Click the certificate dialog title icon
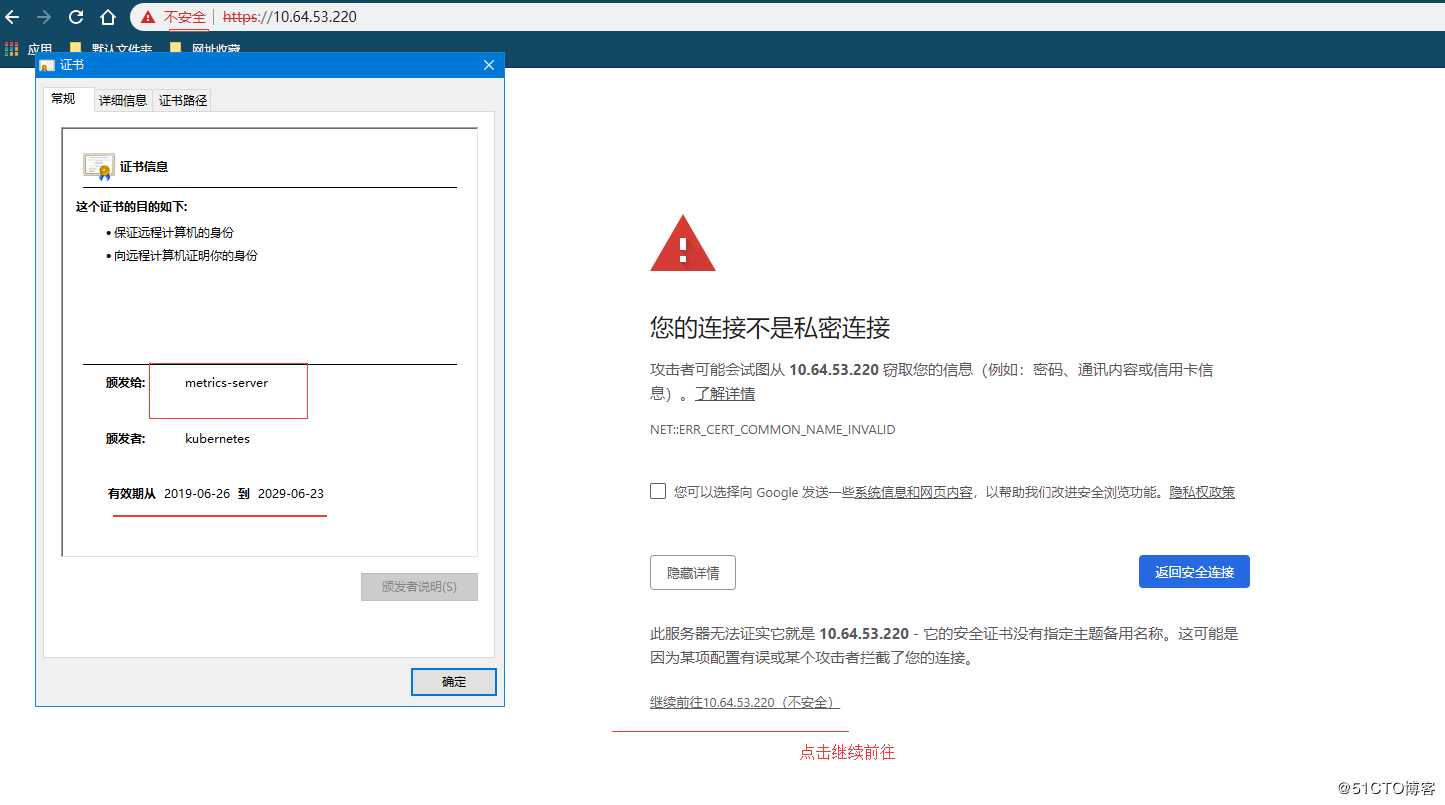1445x805 pixels. pyautogui.click(x=47, y=65)
